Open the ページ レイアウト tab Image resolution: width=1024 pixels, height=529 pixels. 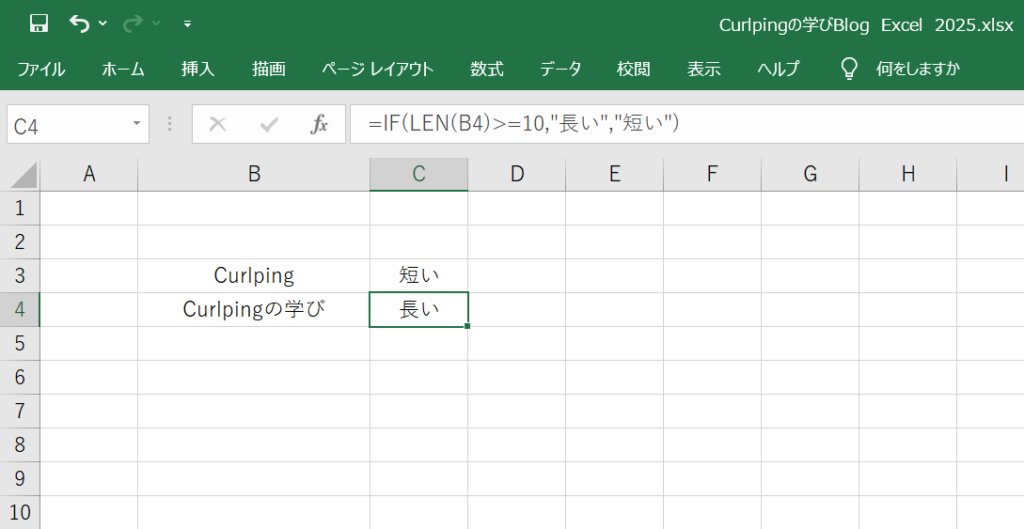pos(377,69)
